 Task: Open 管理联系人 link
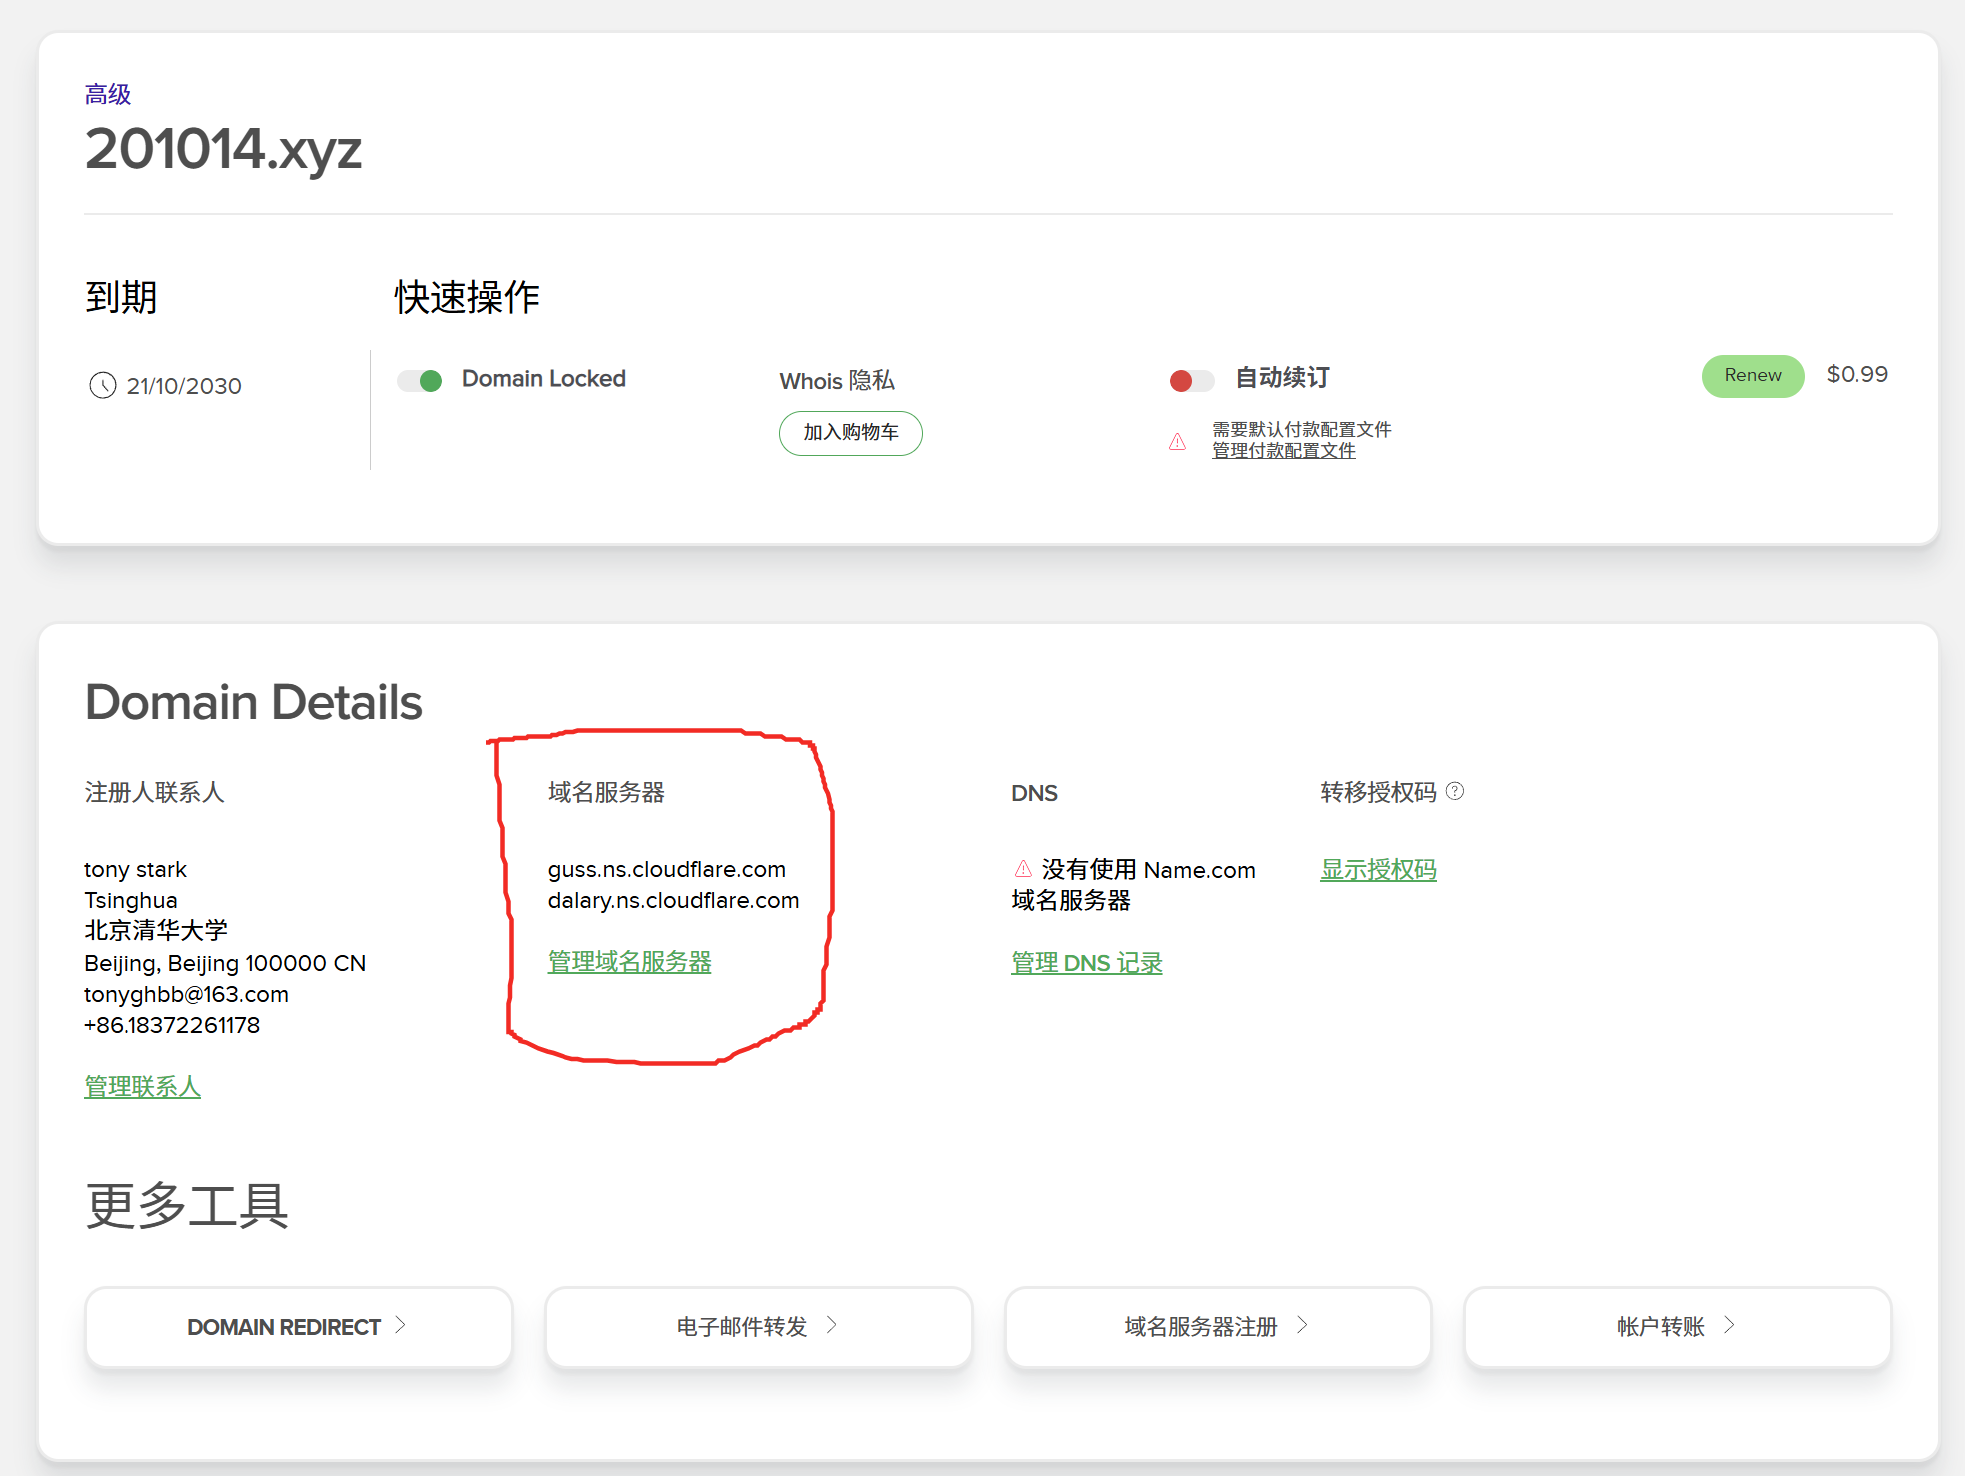(x=142, y=1087)
